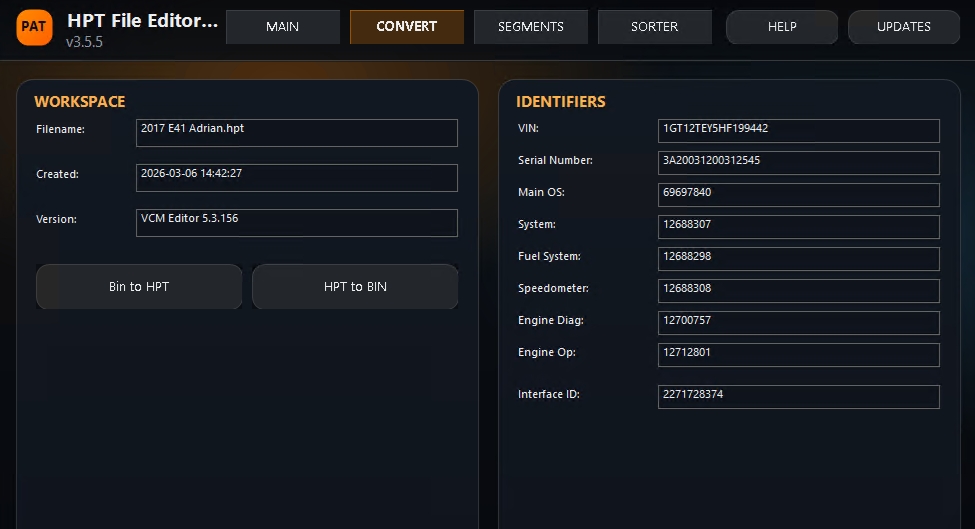This screenshot has height=529, width=975.
Task: Select the Created date field
Action: tap(297, 178)
